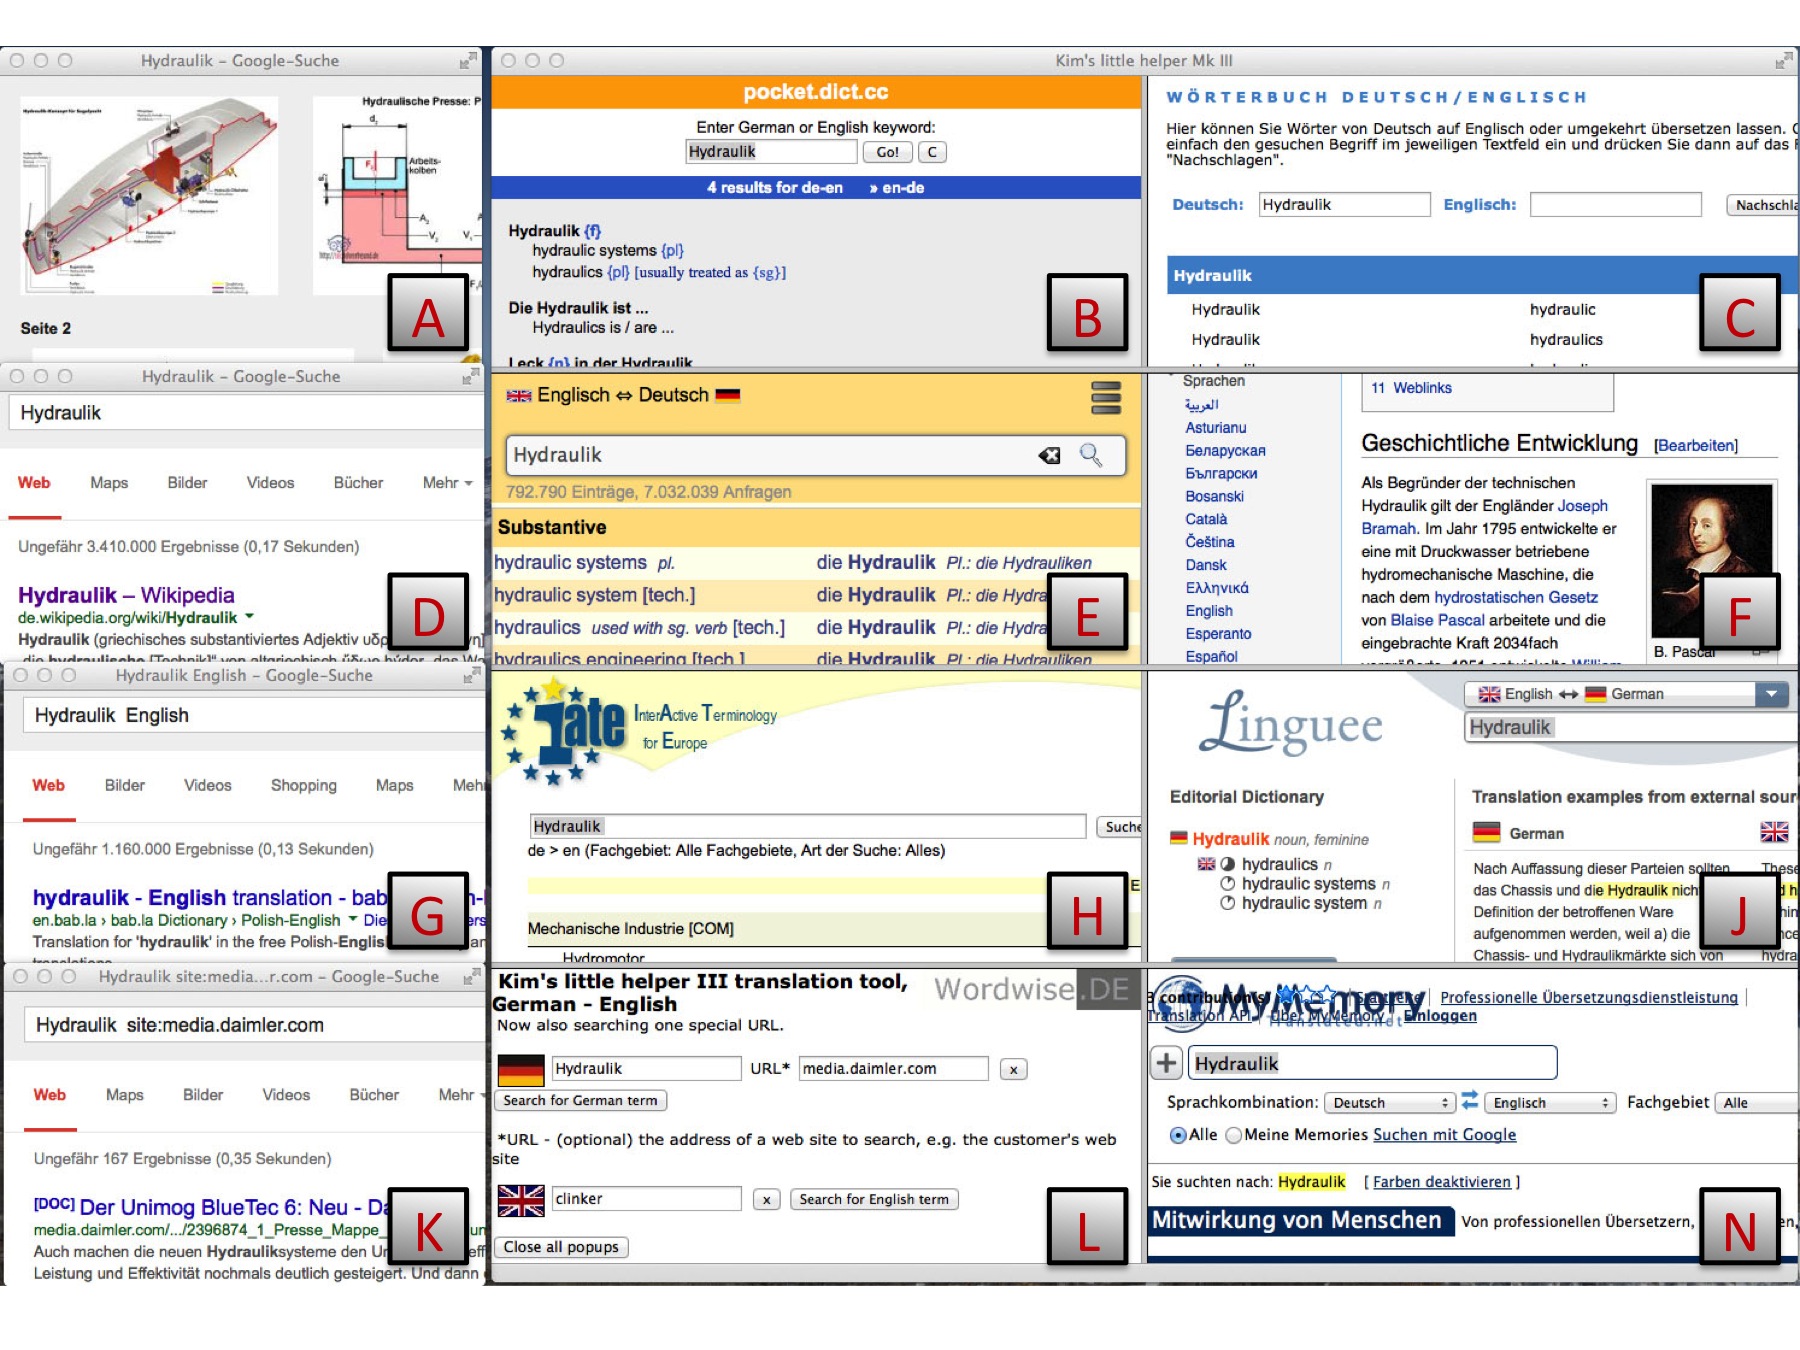The height and width of the screenshot is (1350, 1800).
Task: Click the pie icon beside Linguee 'hydraulics'
Action: [1227, 864]
